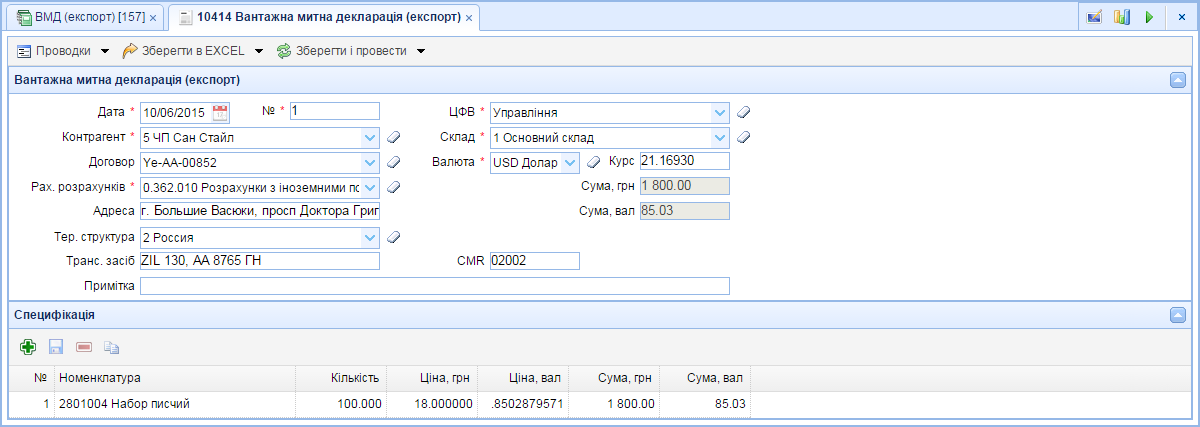The width and height of the screenshot is (1200, 427).
Task: Open the screen edit icon with pencil
Action: point(1095,17)
